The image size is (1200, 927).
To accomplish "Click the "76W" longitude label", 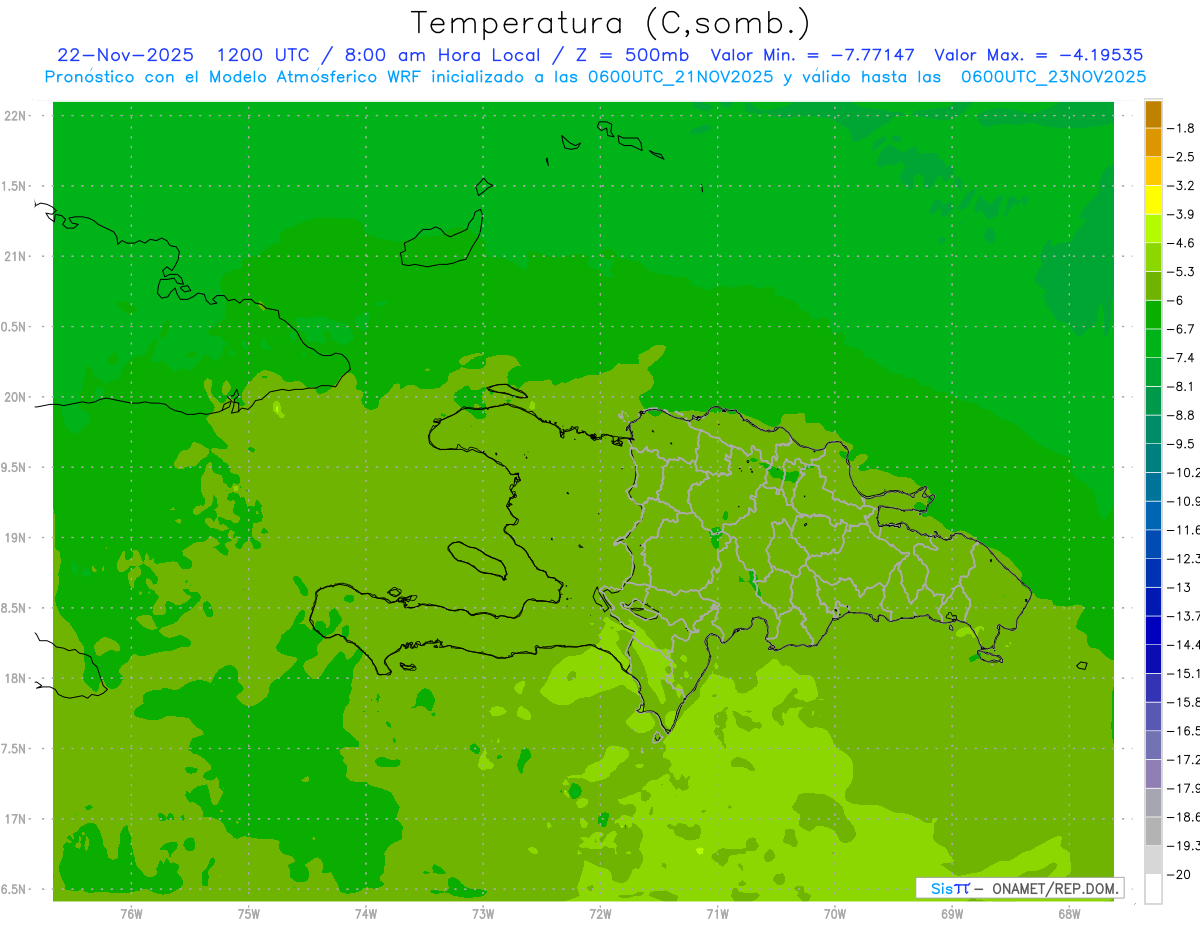I will pos(131,913).
